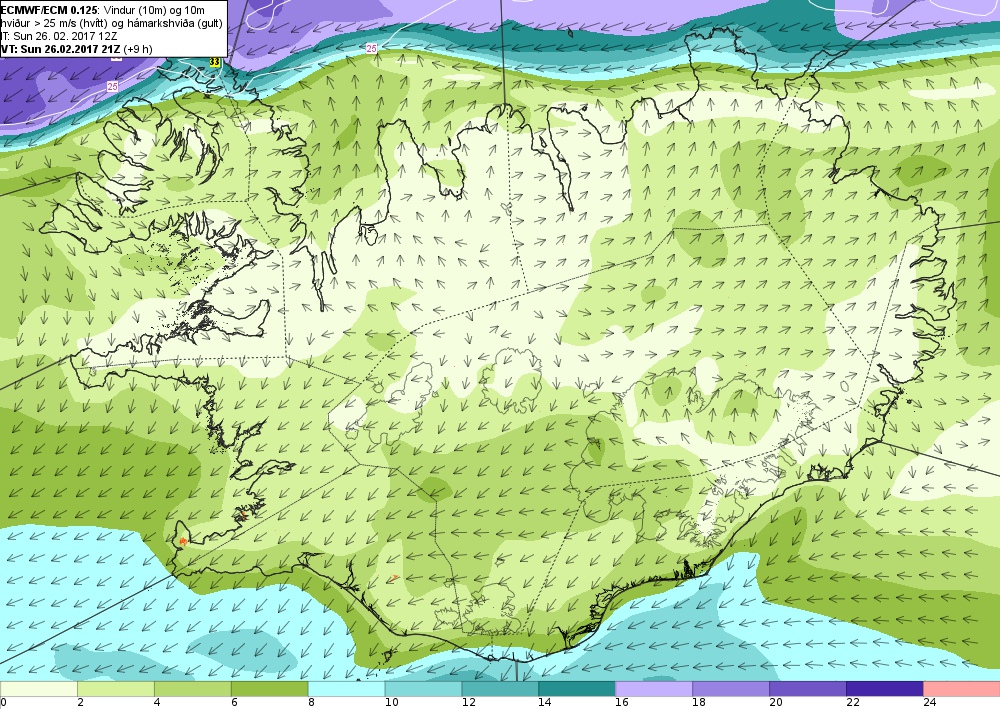Click the legend scale label '16'
1000x709 pixels.
click(622, 703)
